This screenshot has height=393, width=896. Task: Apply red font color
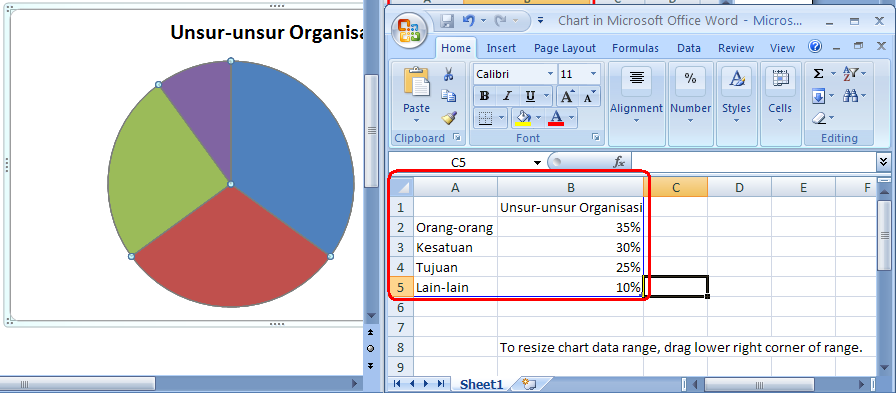[x=555, y=118]
